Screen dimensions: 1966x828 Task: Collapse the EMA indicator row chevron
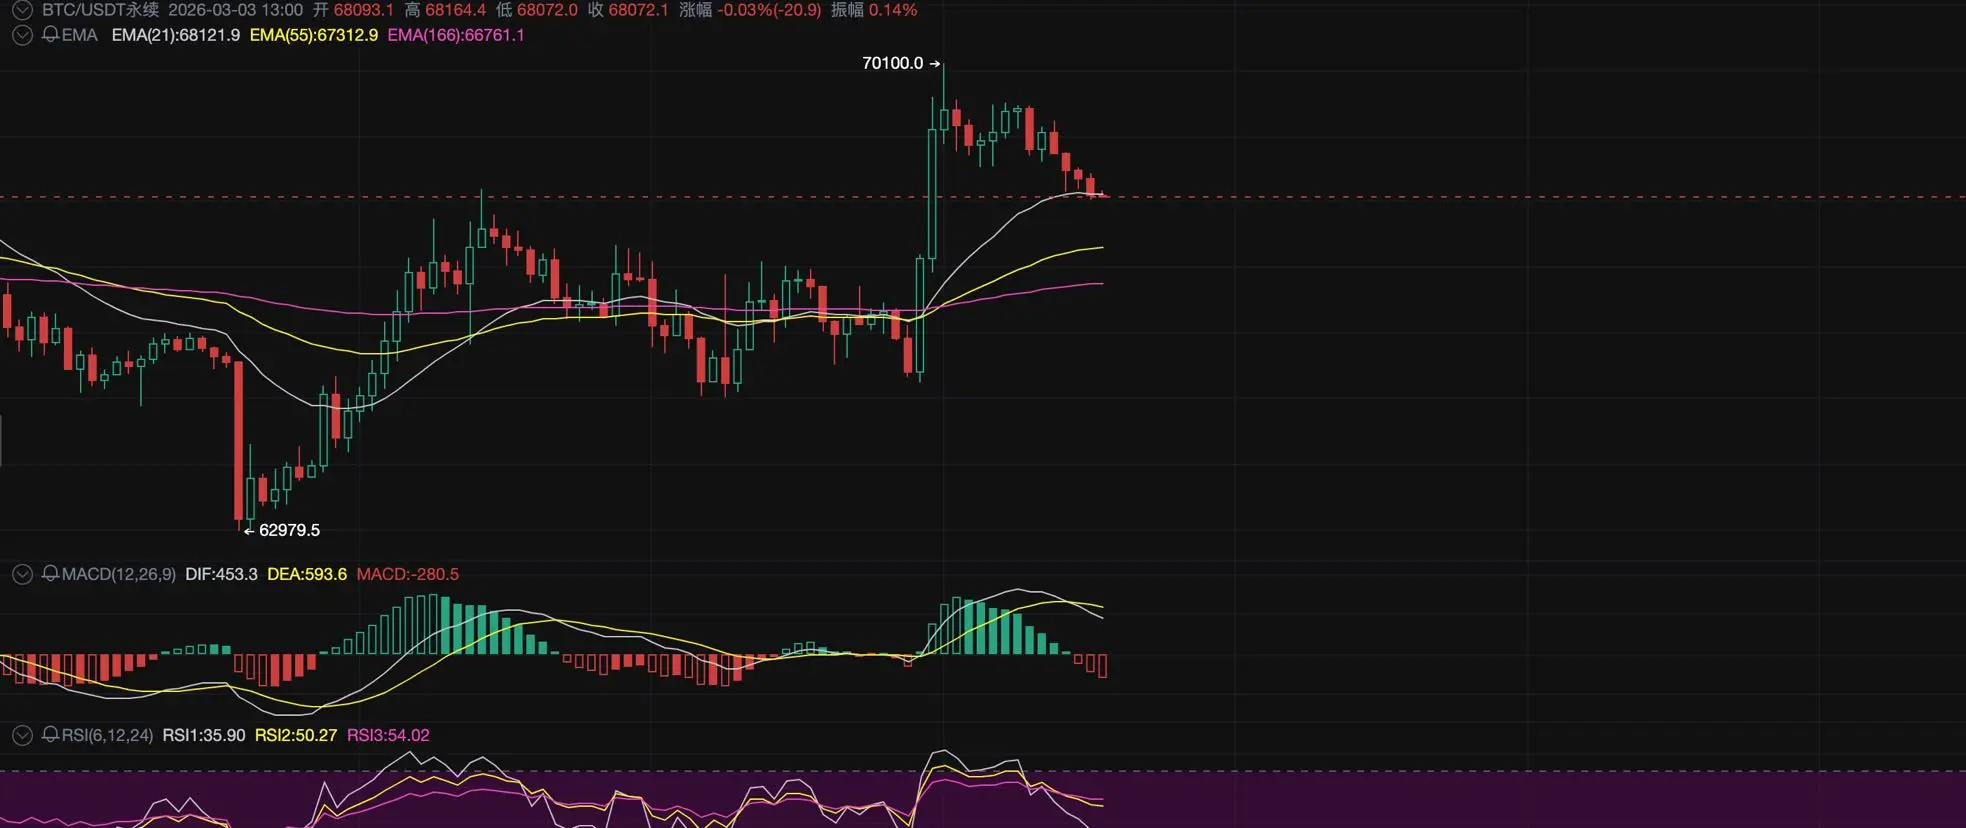click(x=22, y=35)
